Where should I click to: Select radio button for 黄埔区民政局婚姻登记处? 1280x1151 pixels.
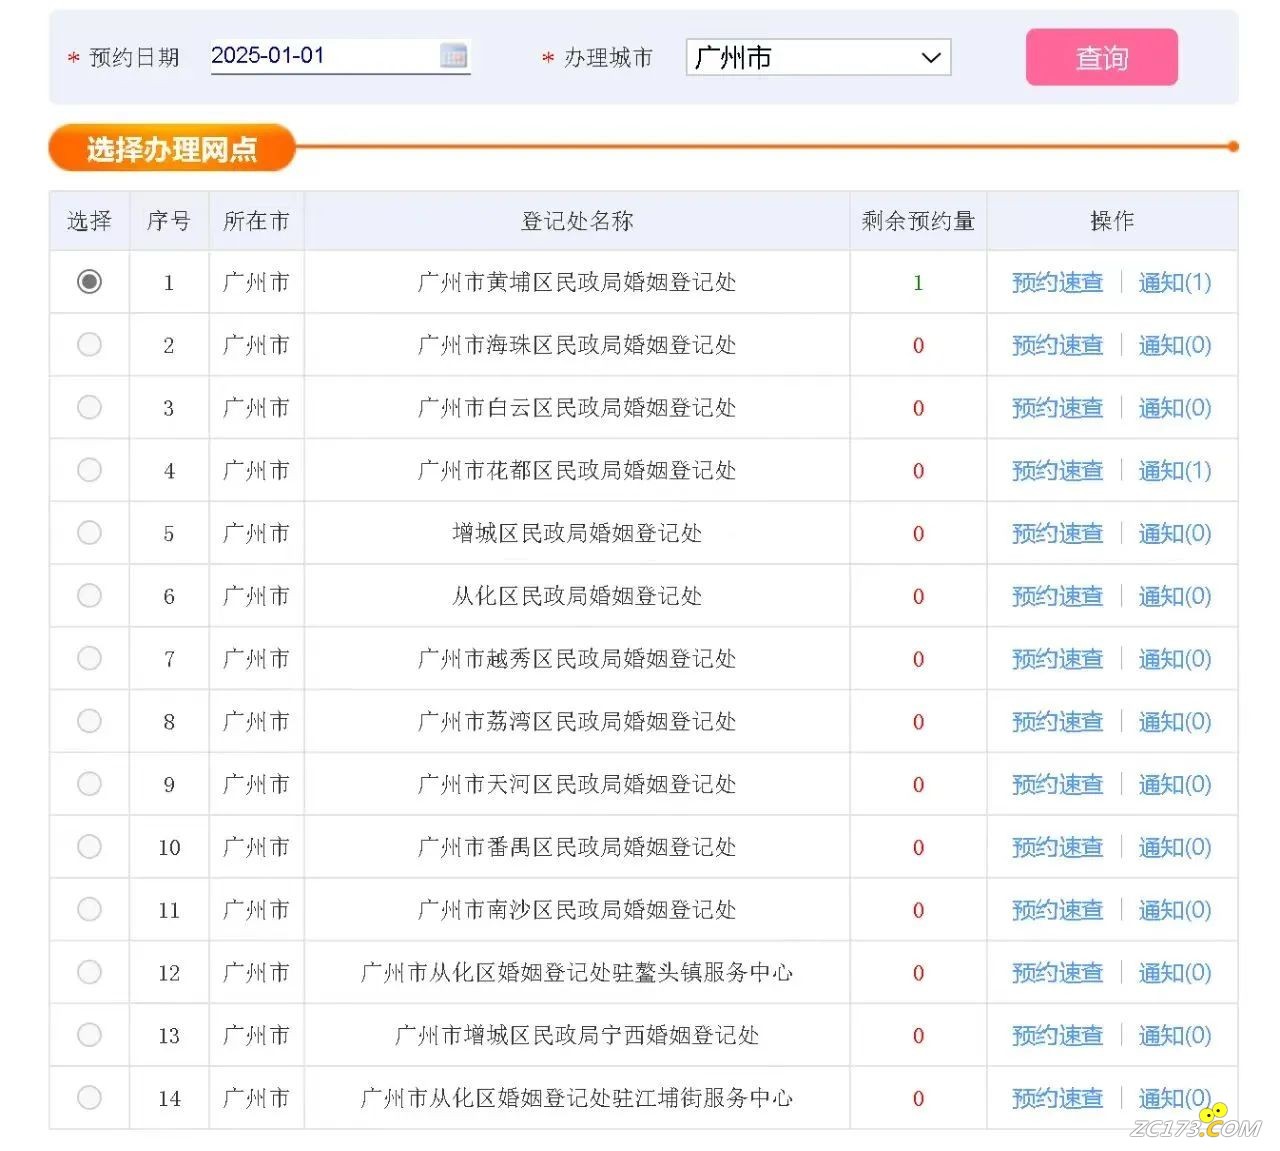pos(89,282)
